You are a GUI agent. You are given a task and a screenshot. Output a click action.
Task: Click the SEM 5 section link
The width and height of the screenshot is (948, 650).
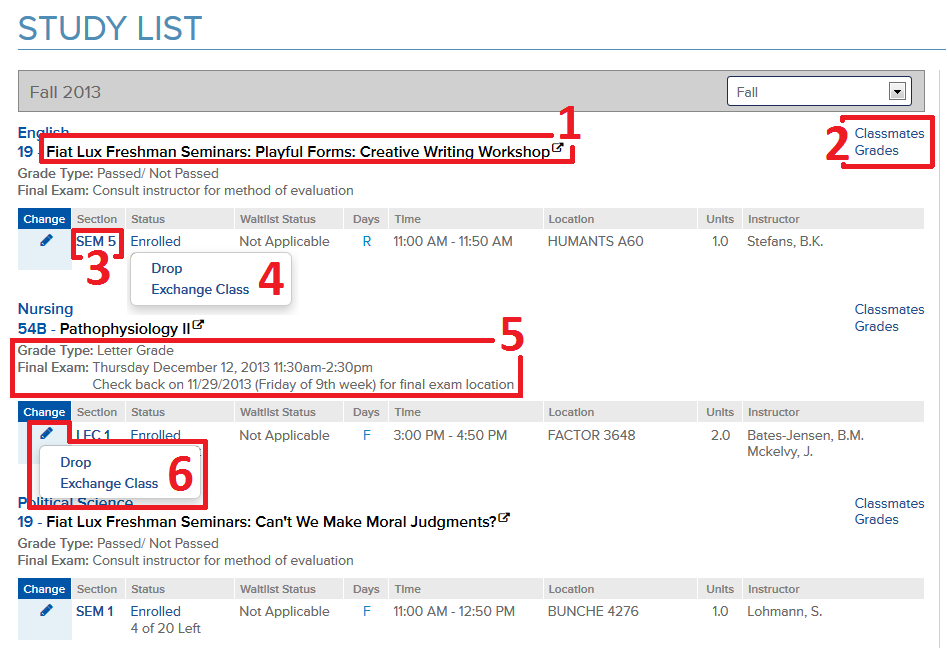(96, 241)
